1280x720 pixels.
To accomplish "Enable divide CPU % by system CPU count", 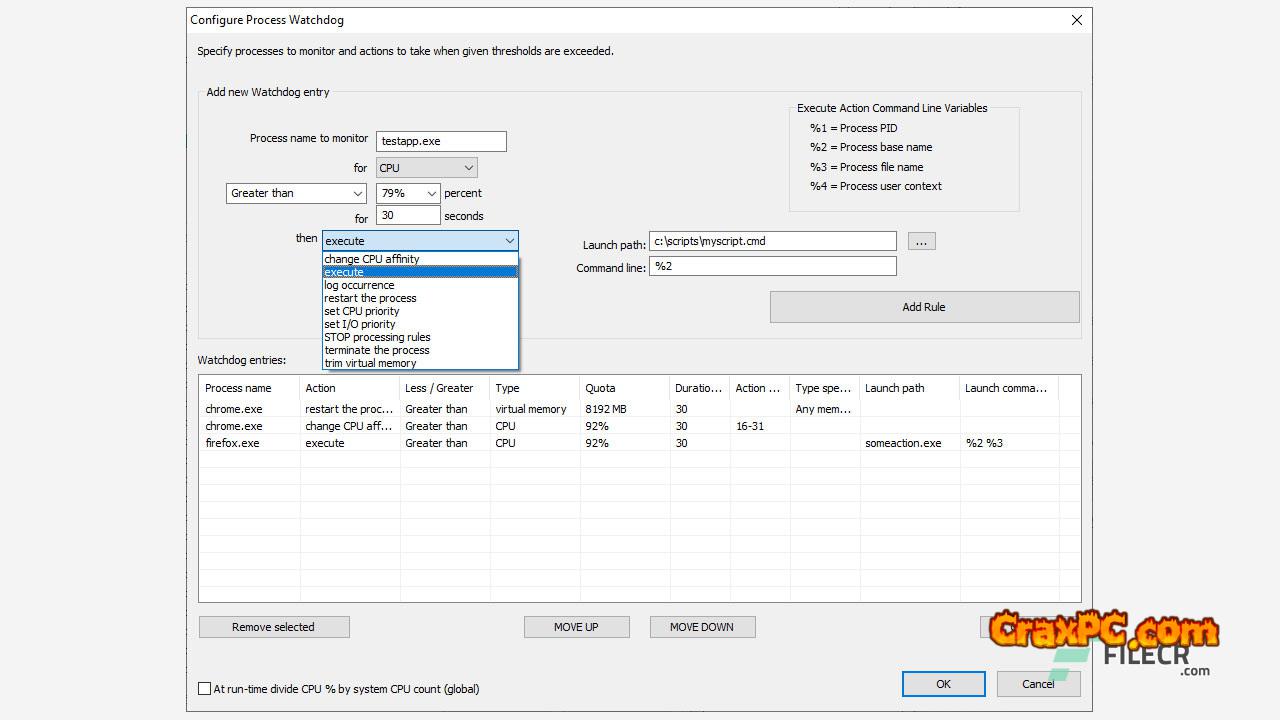I will click(205, 688).
